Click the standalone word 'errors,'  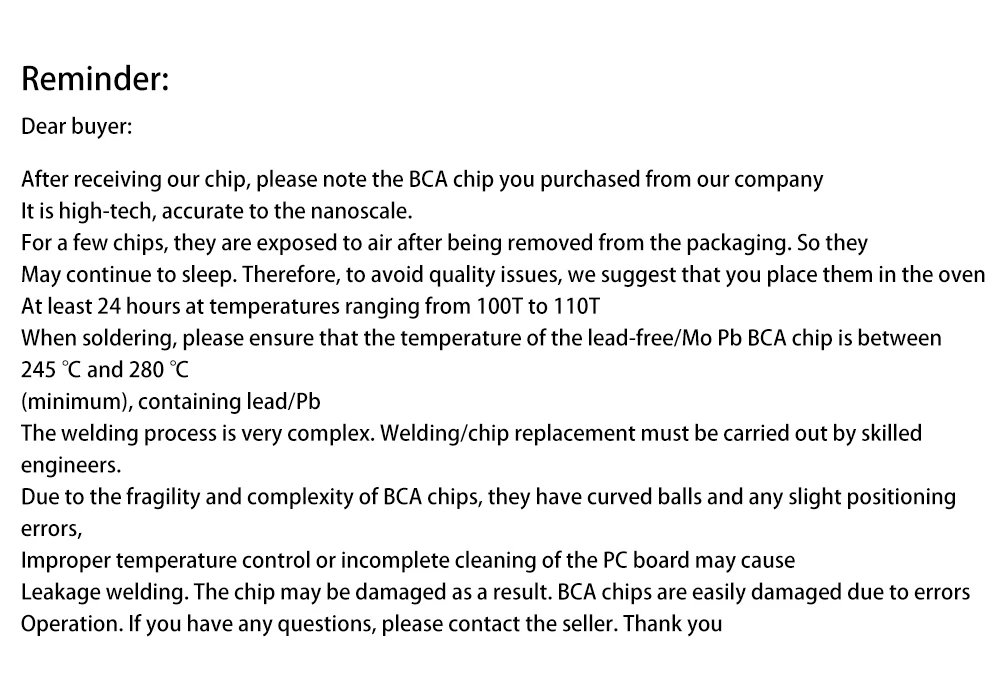click(52, 529)
